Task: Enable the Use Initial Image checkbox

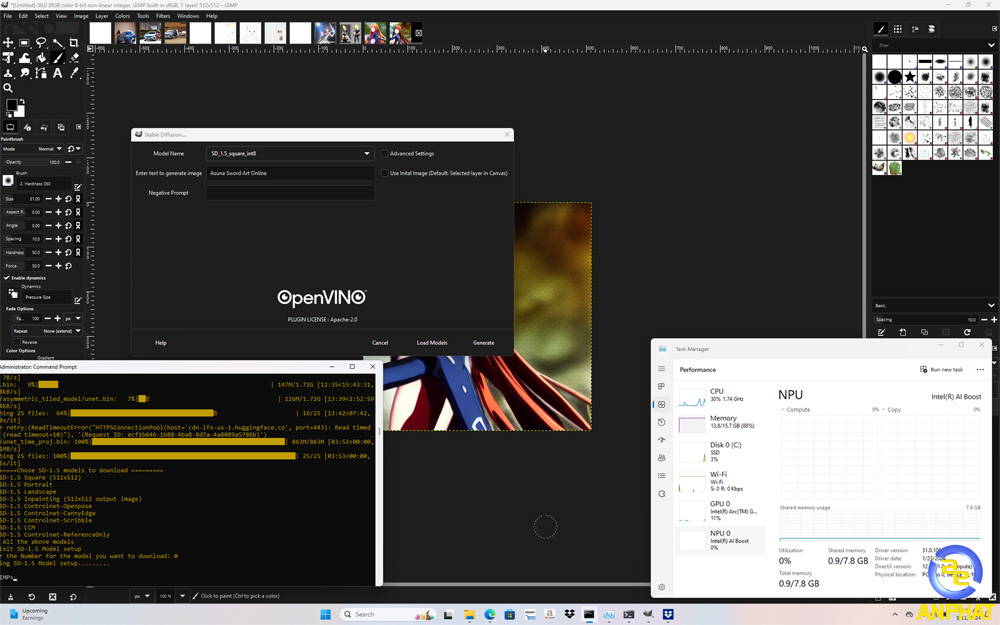Action: click(385, 173)
